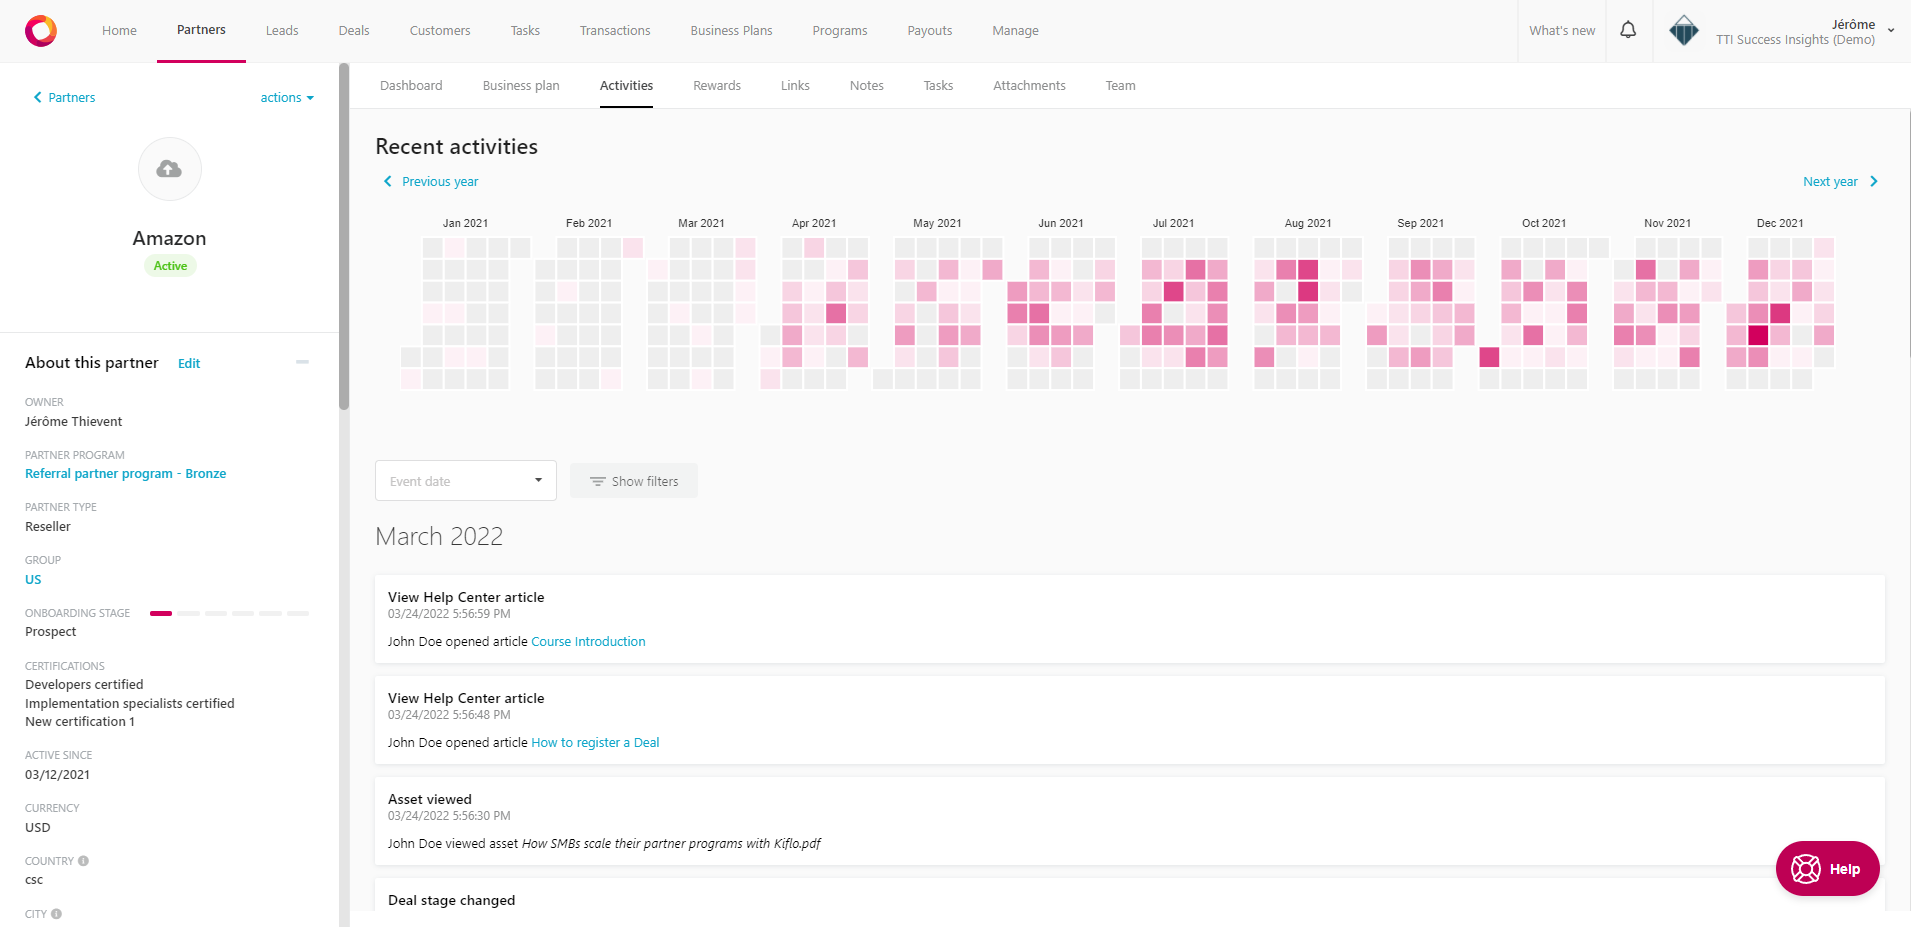Click What's new link
The height and width of the screenshot is (927, 1911).
click(x=1562, y=31)
